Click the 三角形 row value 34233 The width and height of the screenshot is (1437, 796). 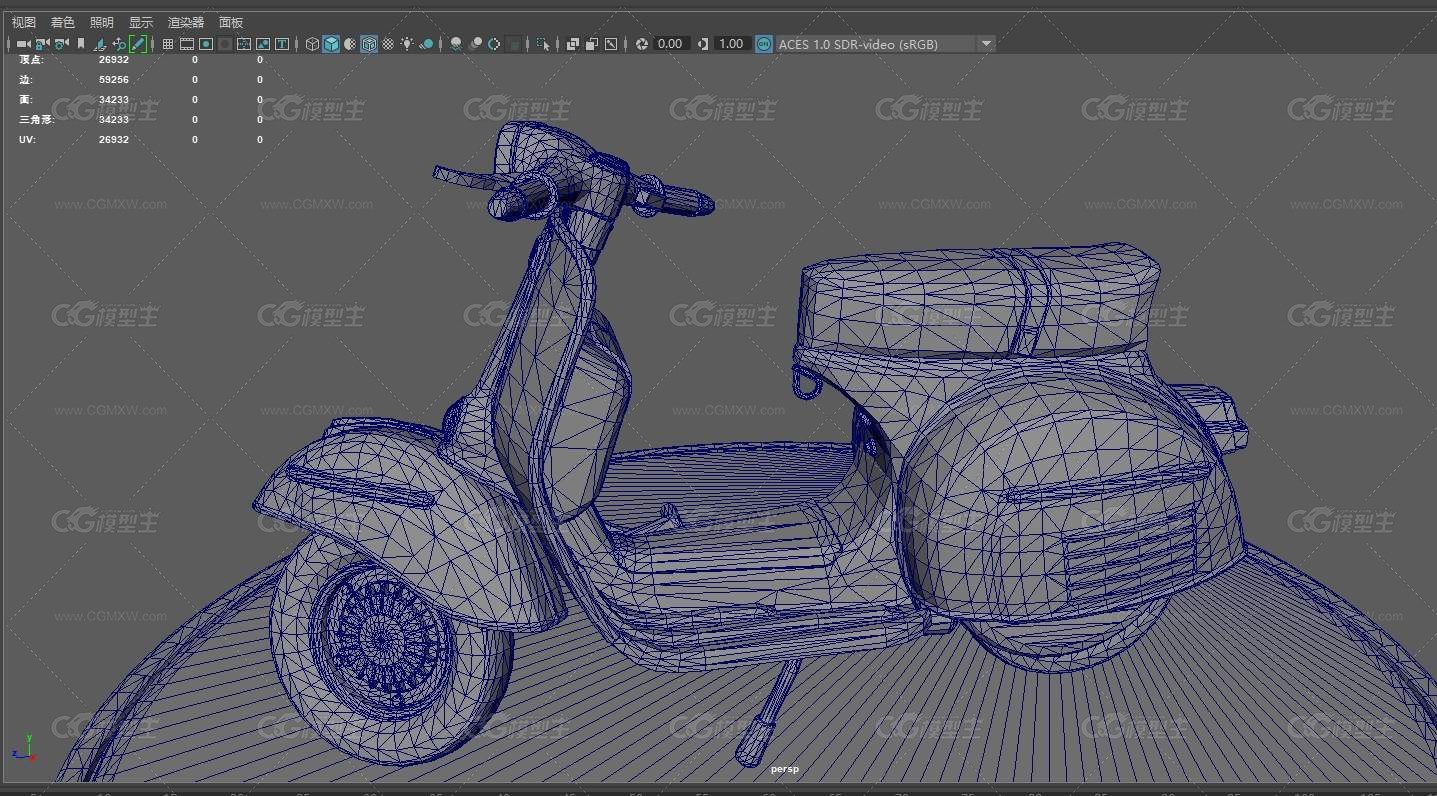[114, 119]
